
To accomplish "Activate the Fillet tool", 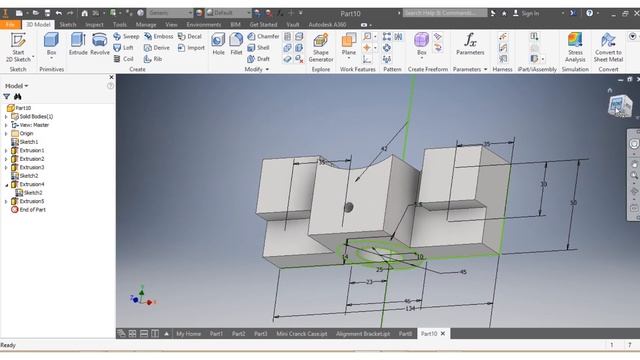I will [x=236, y=44].
